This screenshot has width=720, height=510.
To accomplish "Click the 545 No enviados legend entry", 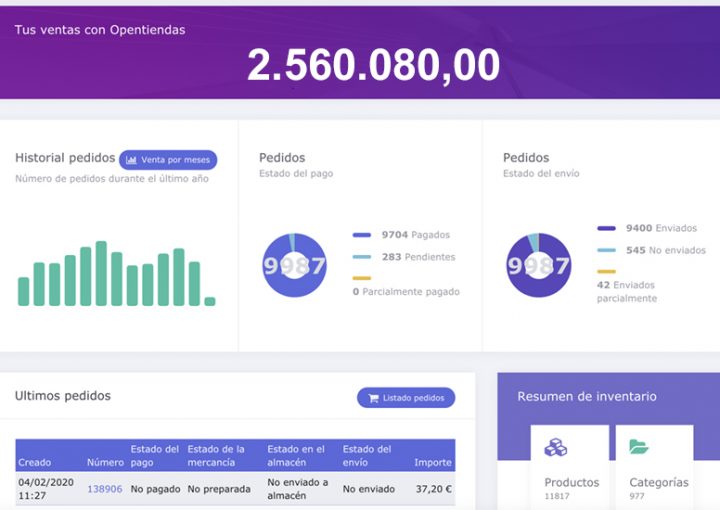I will coord(666,250).
